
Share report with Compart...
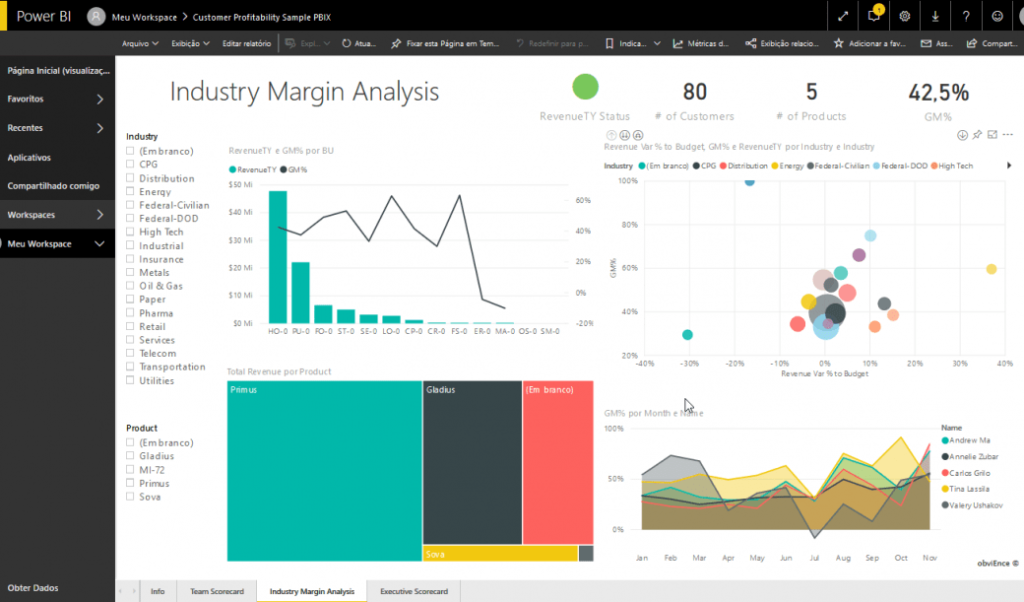(991, 43)
